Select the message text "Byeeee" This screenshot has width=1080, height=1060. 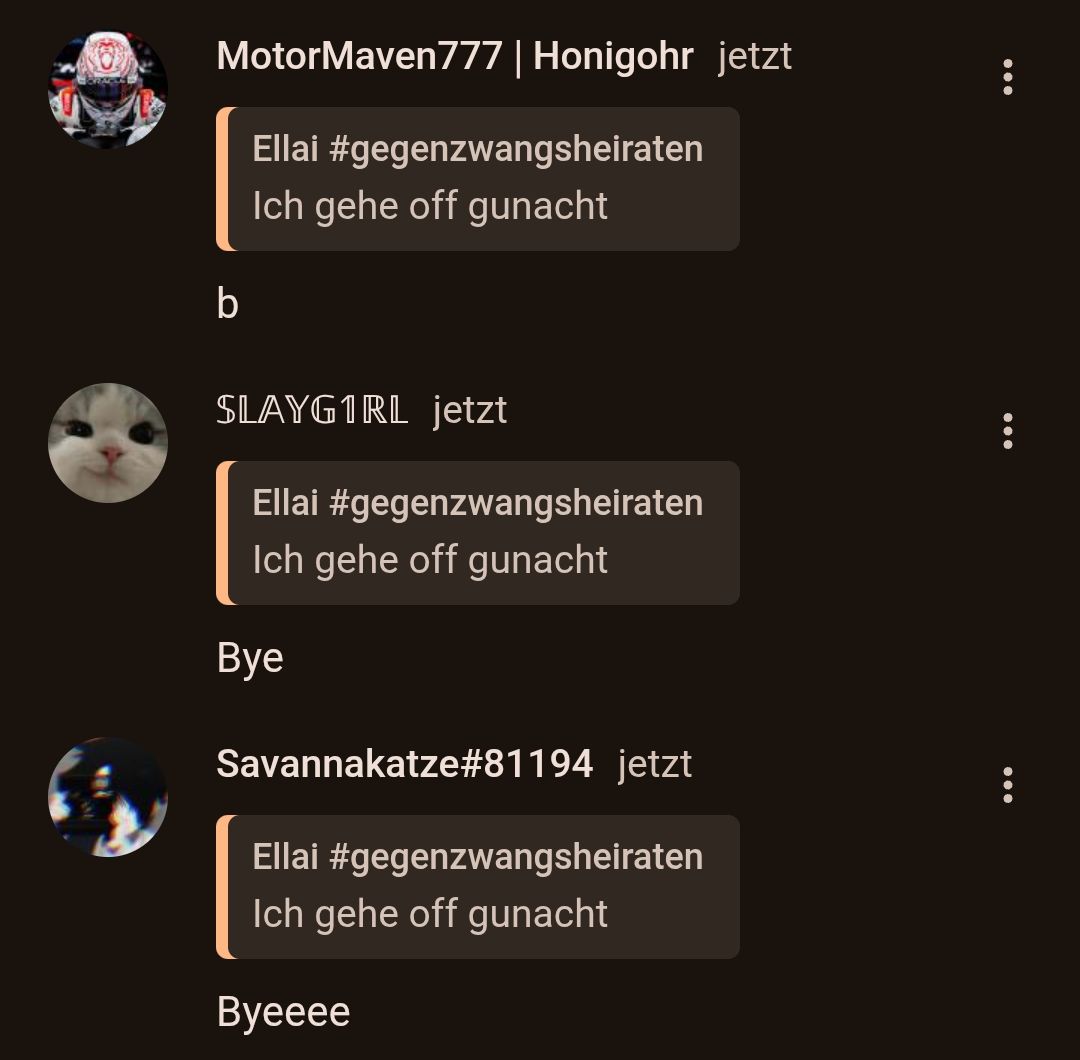283,1012
